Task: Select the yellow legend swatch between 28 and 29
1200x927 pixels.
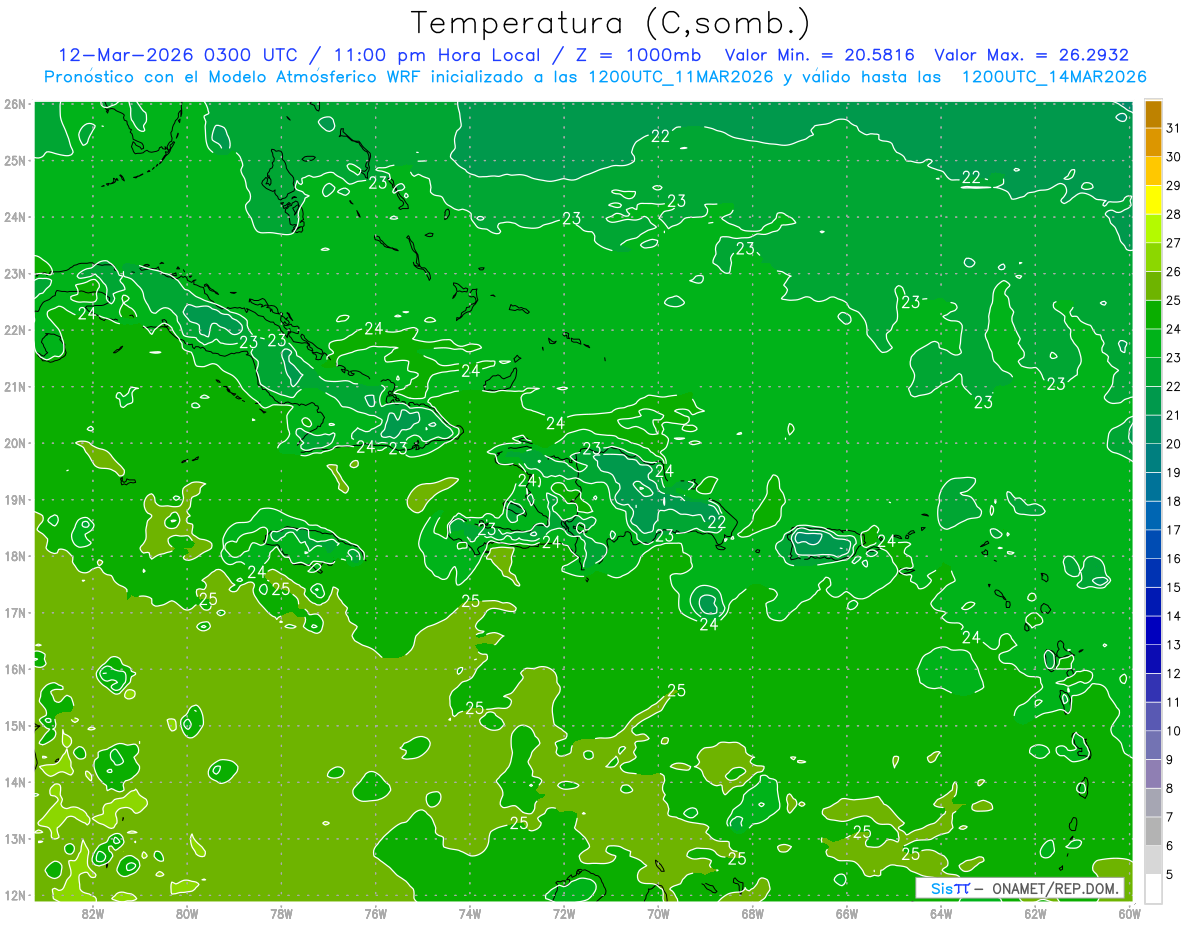Action: click(x=1153, y=200)
